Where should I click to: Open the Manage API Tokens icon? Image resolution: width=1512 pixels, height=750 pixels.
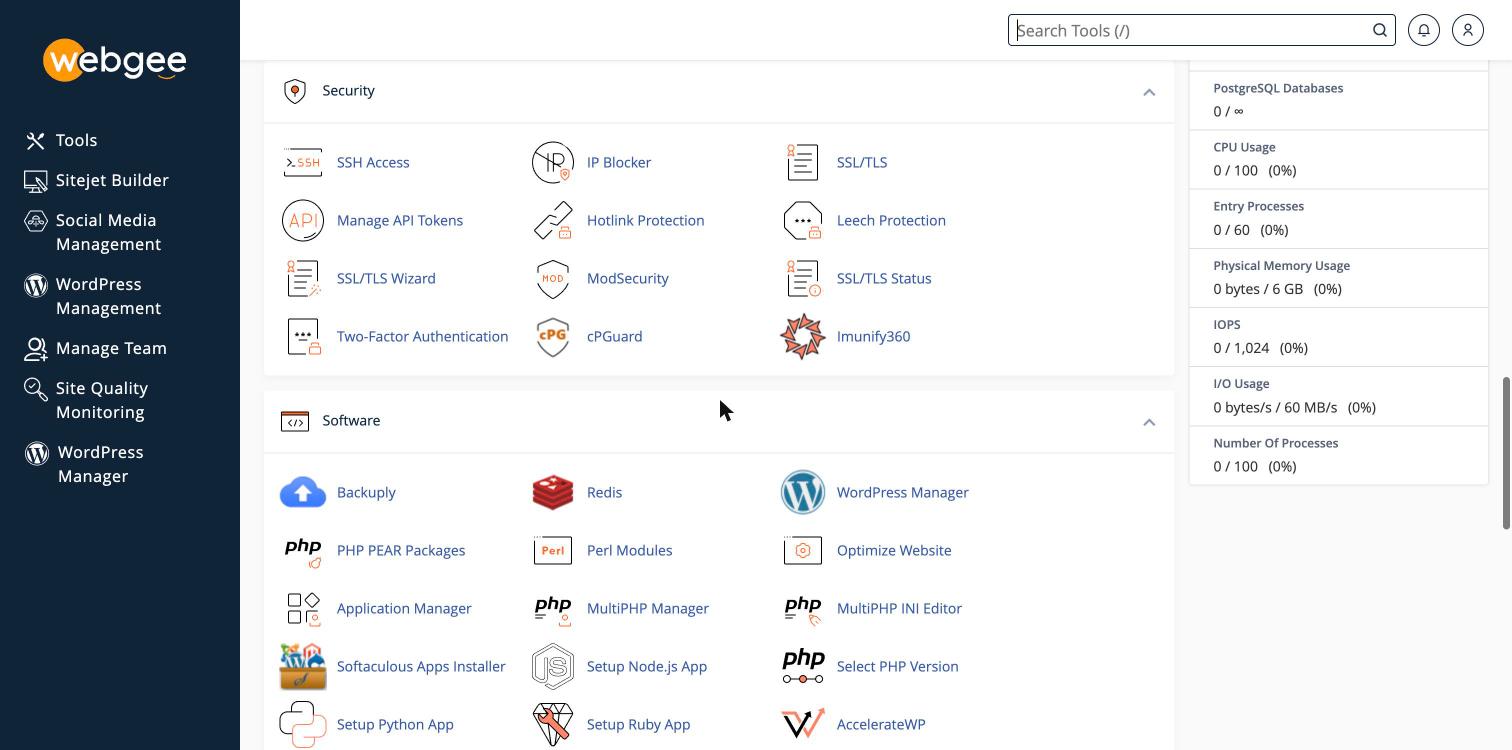[303, 220]
